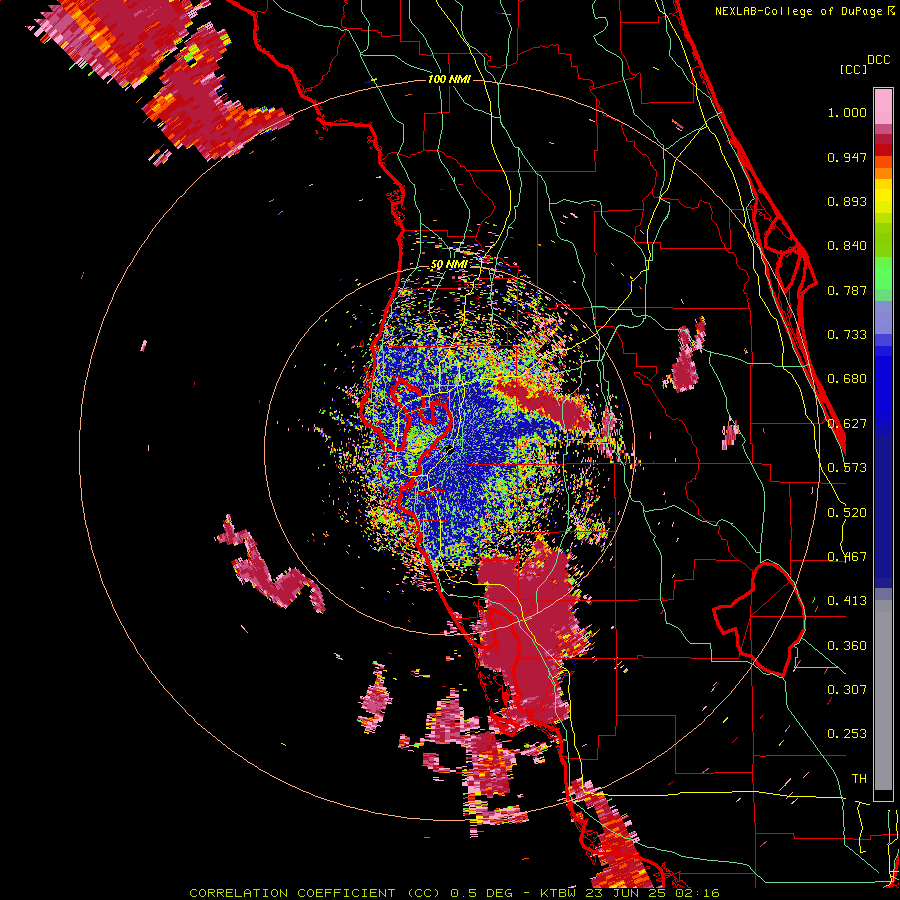Click the DCC label above the color scale
Viewport: 900px width, 900px height.
click(x=878, y=60)
